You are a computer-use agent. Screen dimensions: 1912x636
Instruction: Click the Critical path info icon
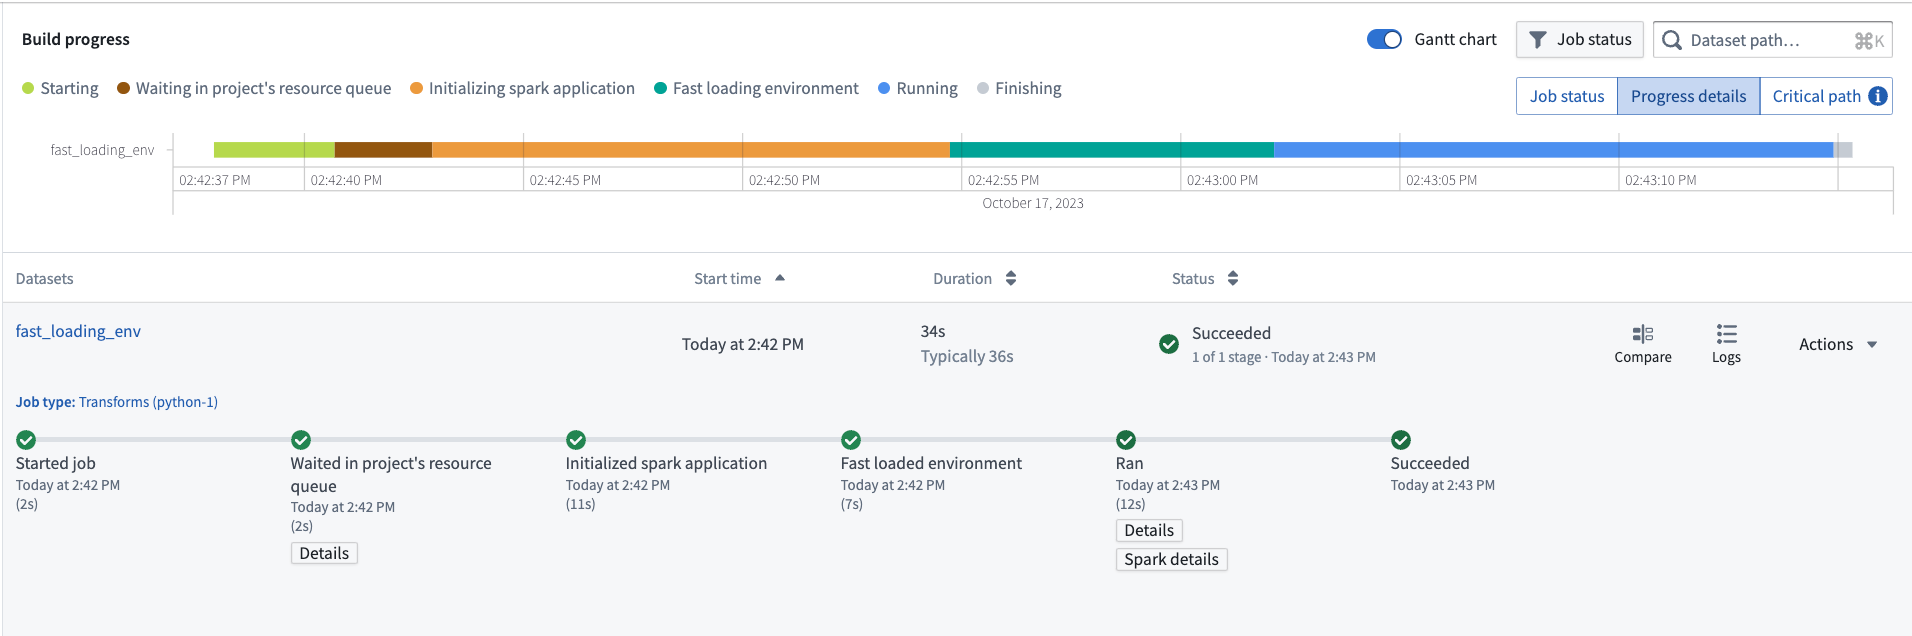1878,96
